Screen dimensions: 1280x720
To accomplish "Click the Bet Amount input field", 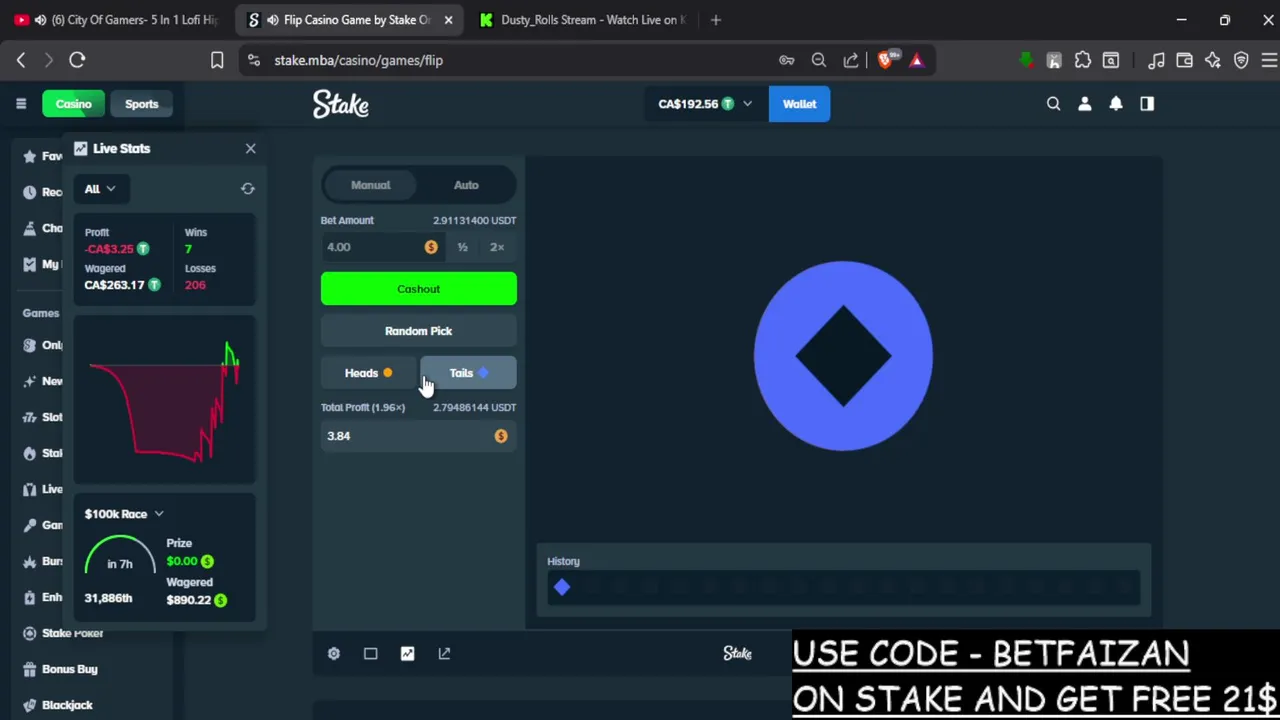I will pos(383,247).
